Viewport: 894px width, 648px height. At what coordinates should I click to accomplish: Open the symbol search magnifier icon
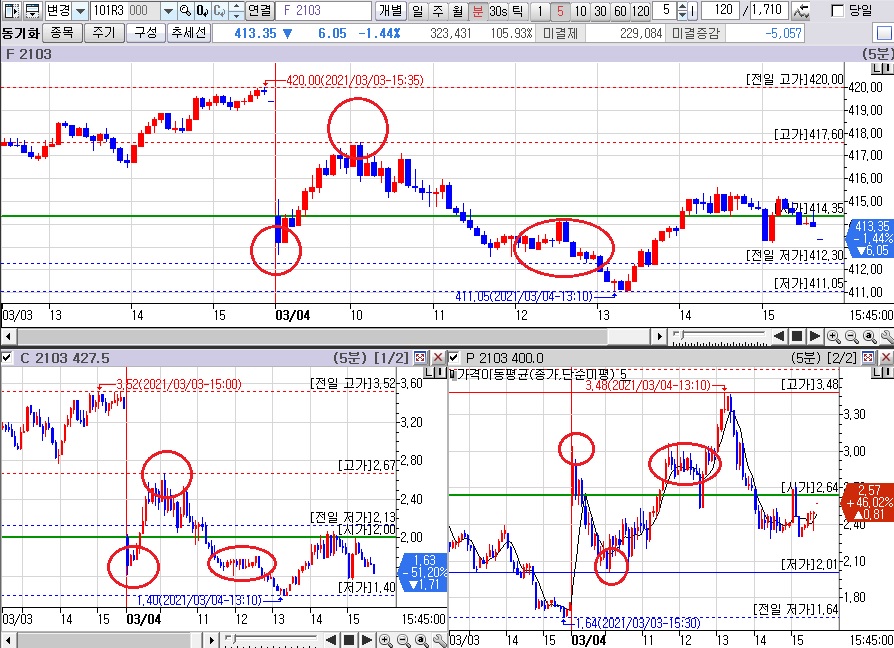pos(185,10)
